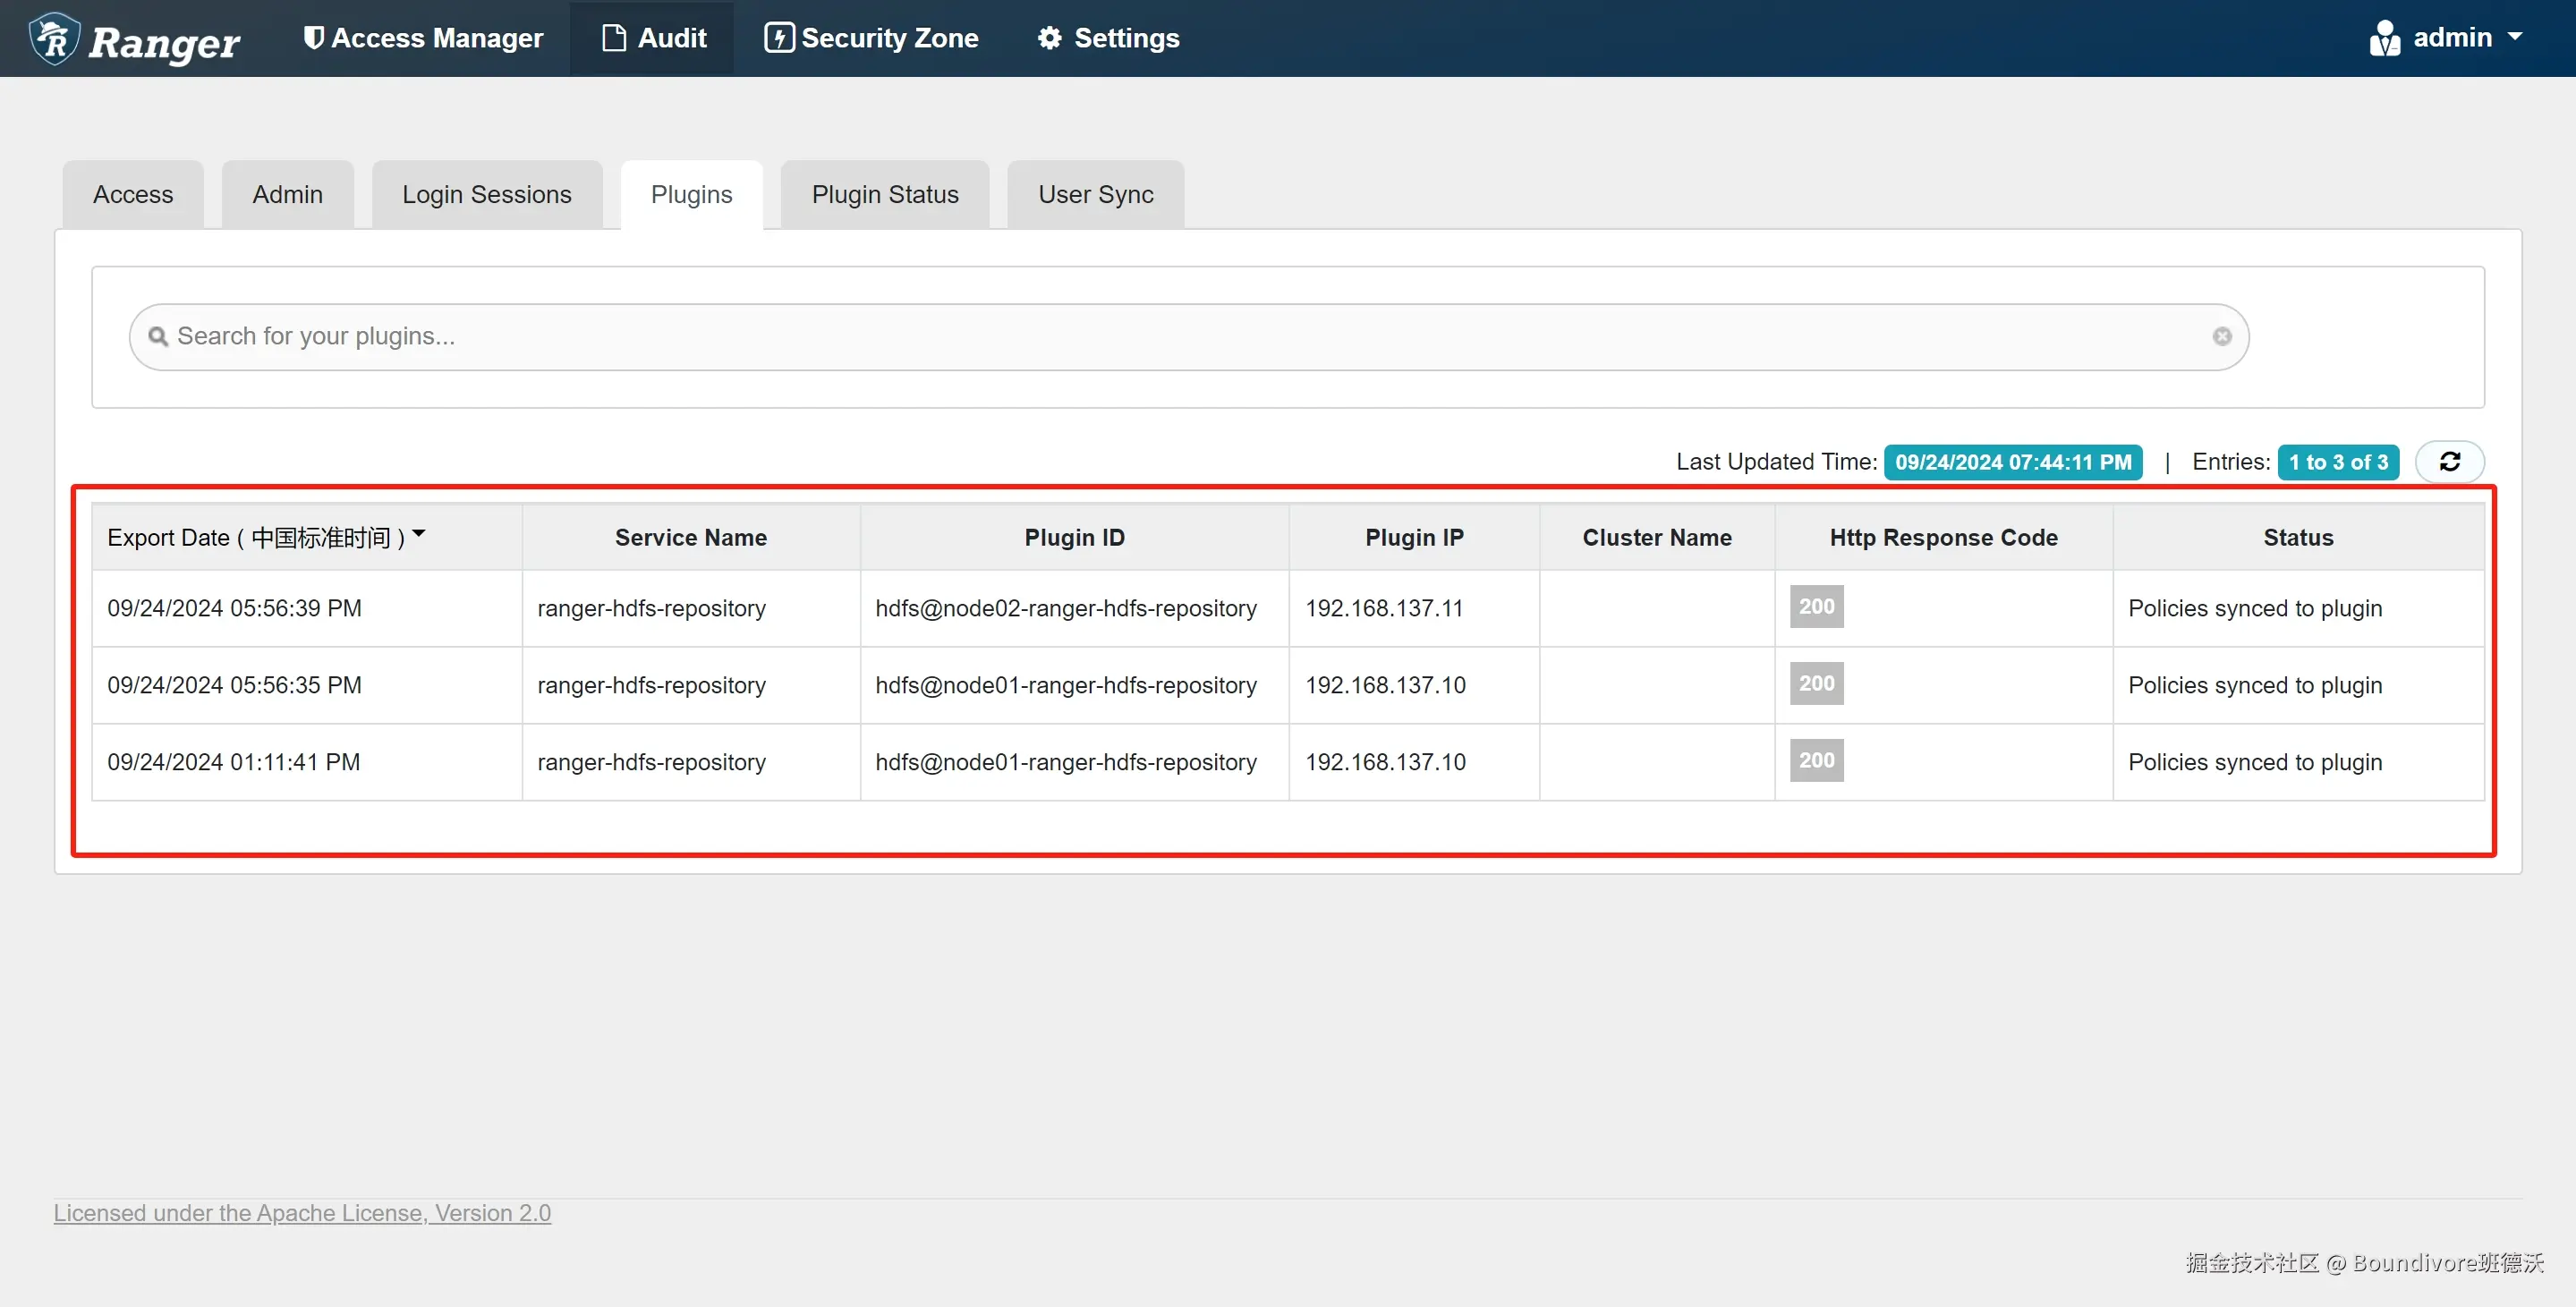Click the refresh table icon button
Screen dimensions: 2576x1307
click(2449, 462)
